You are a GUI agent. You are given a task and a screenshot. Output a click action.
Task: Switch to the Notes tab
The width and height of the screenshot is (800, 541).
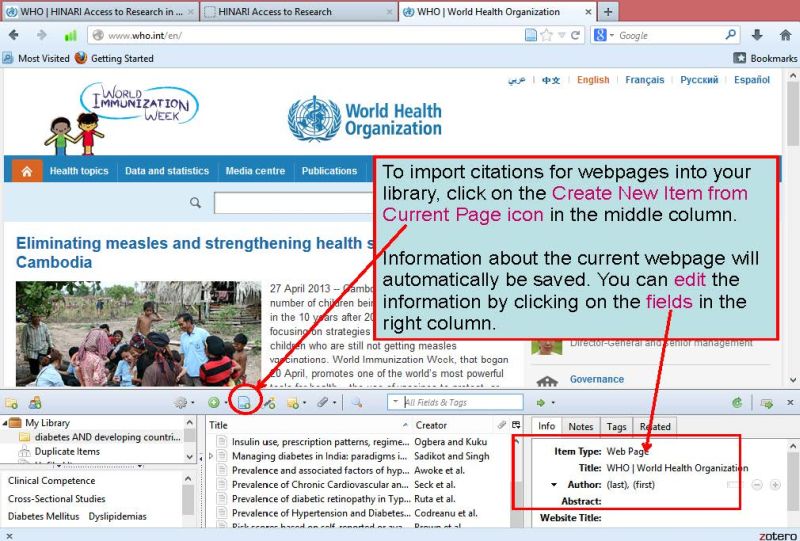click(x=581, y=426)
